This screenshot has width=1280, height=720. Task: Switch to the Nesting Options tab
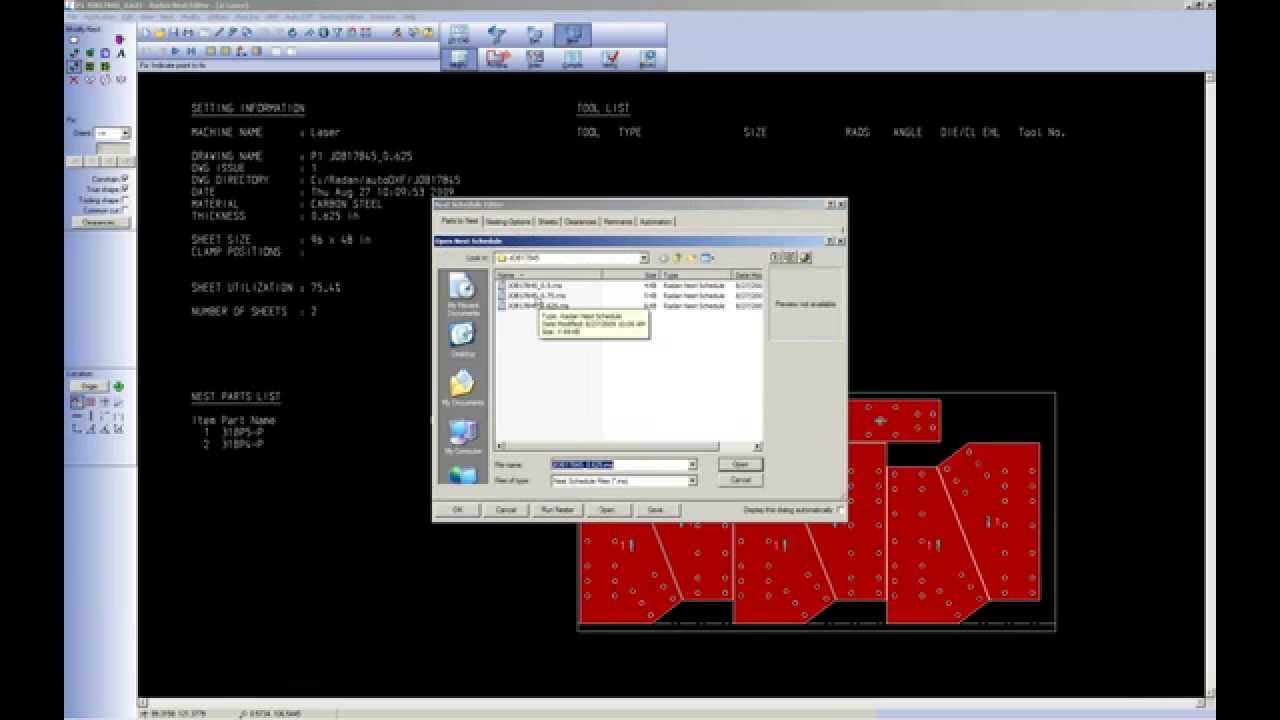(508, 222)
